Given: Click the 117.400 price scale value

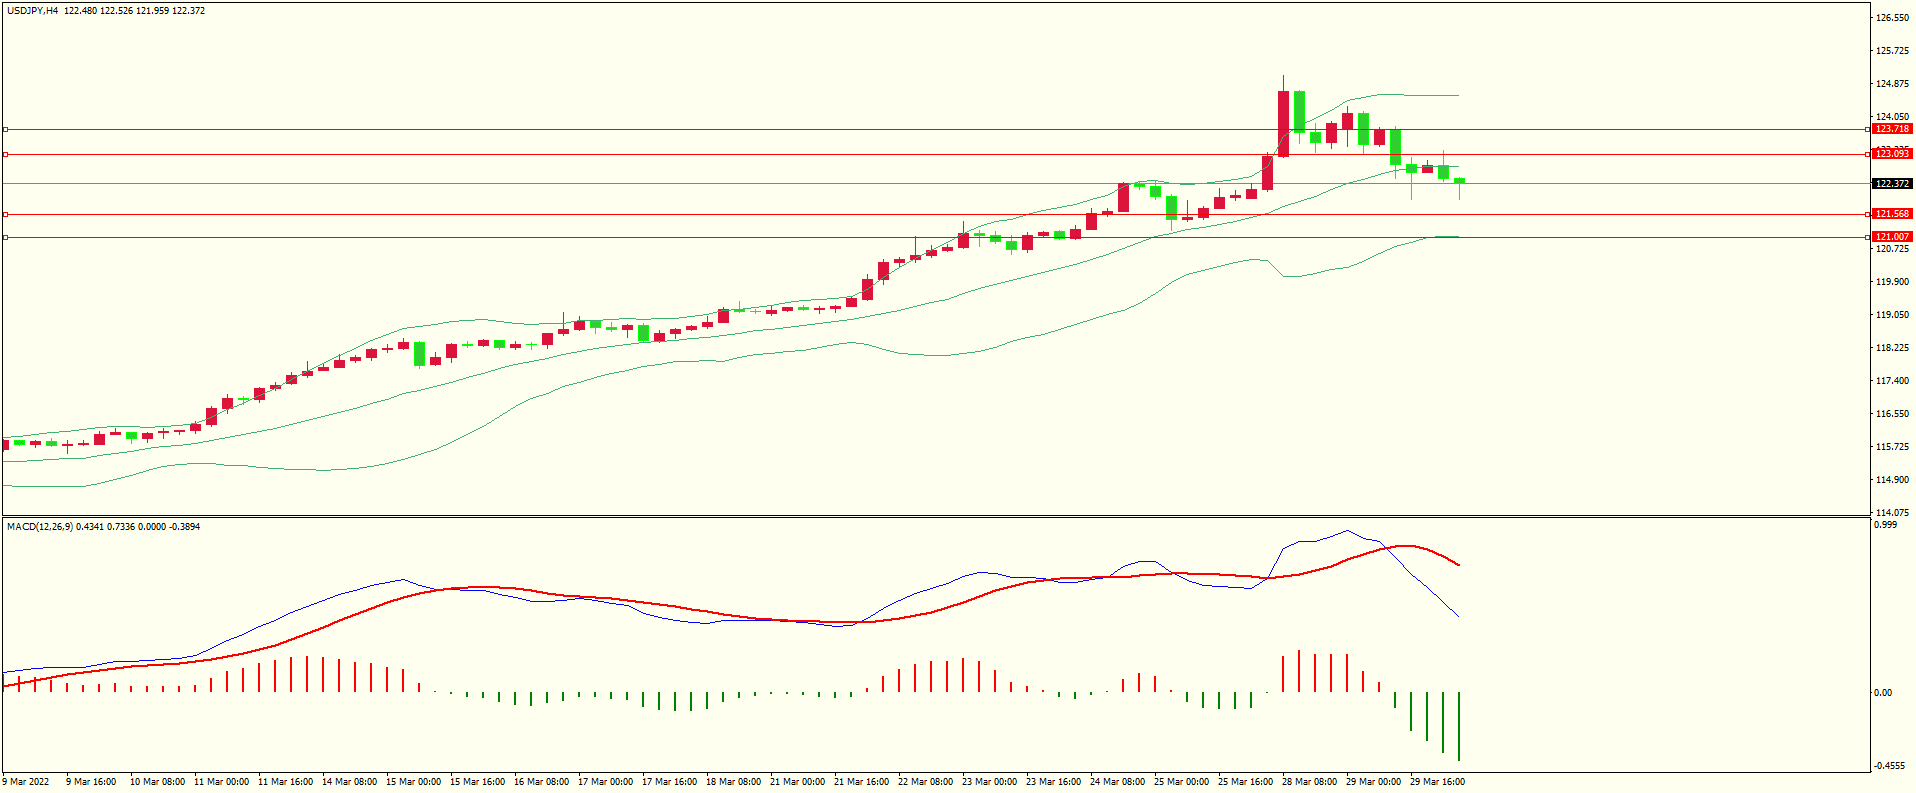Looking at the screenshot, I should [1892, 381].
